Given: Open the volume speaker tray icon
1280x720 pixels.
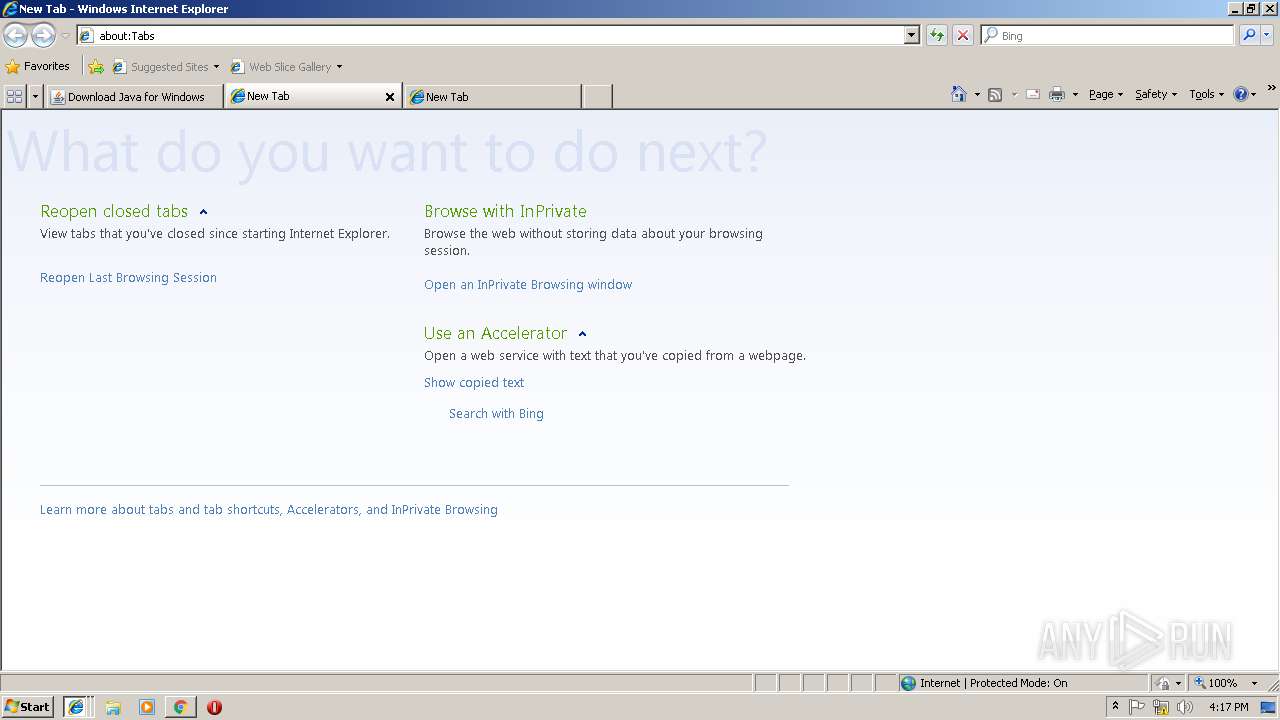Looking at the screenshot, I should pyautogui.click(x=1185, y=707).
